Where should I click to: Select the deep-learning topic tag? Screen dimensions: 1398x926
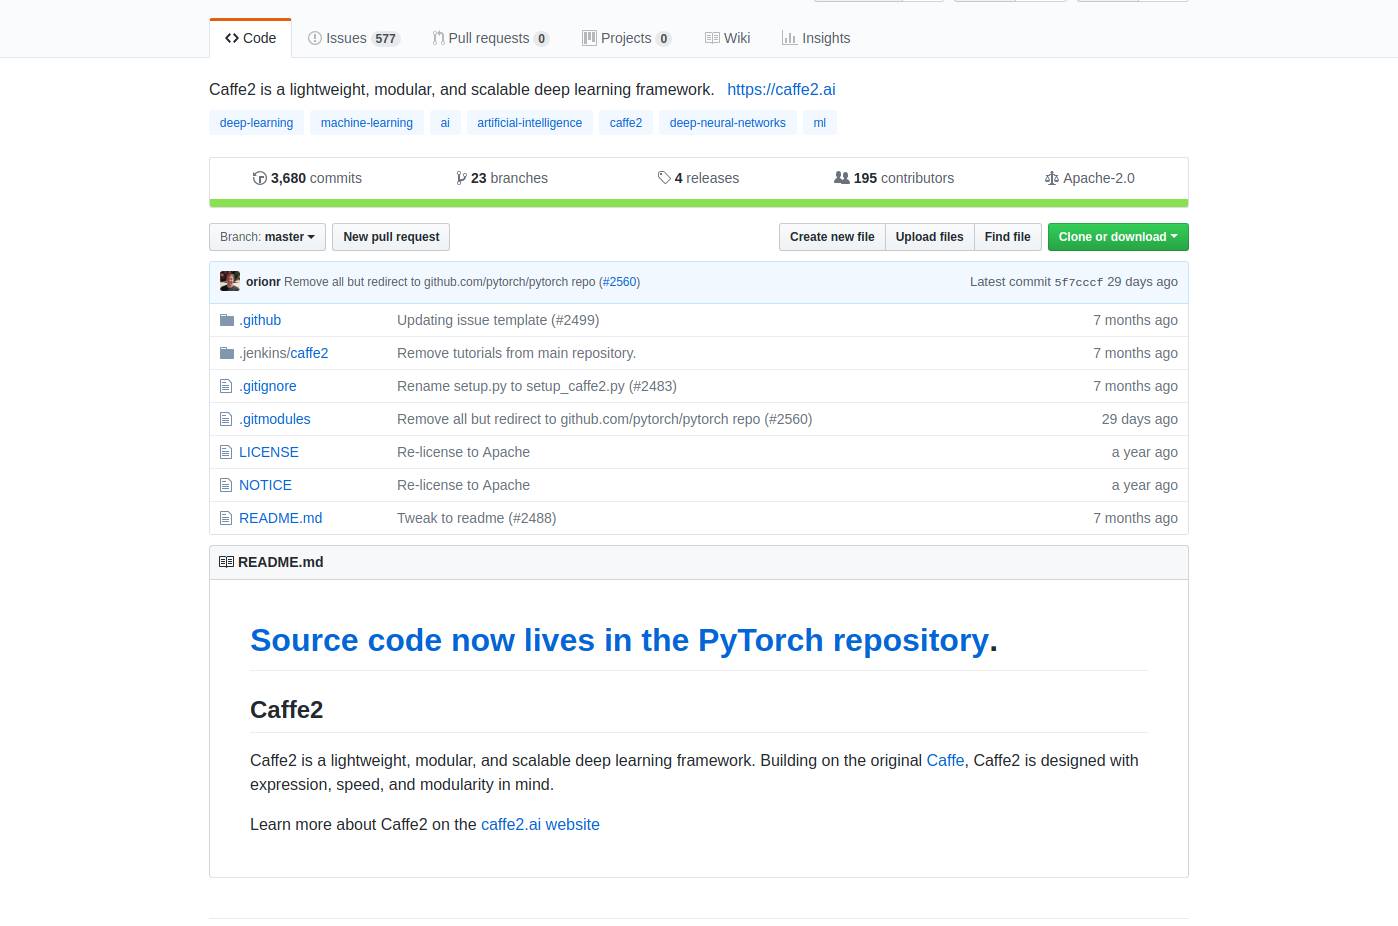[256, 123]
